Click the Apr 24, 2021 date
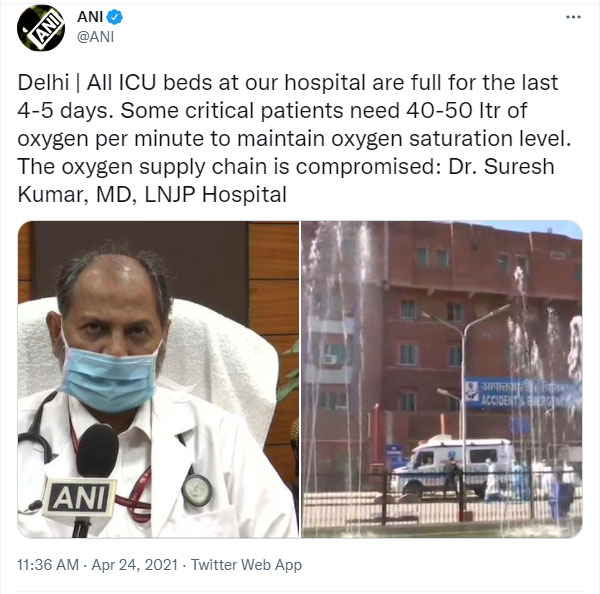Image resolution: width=600 pixels, height=594 pixels. tap(135, 565)
